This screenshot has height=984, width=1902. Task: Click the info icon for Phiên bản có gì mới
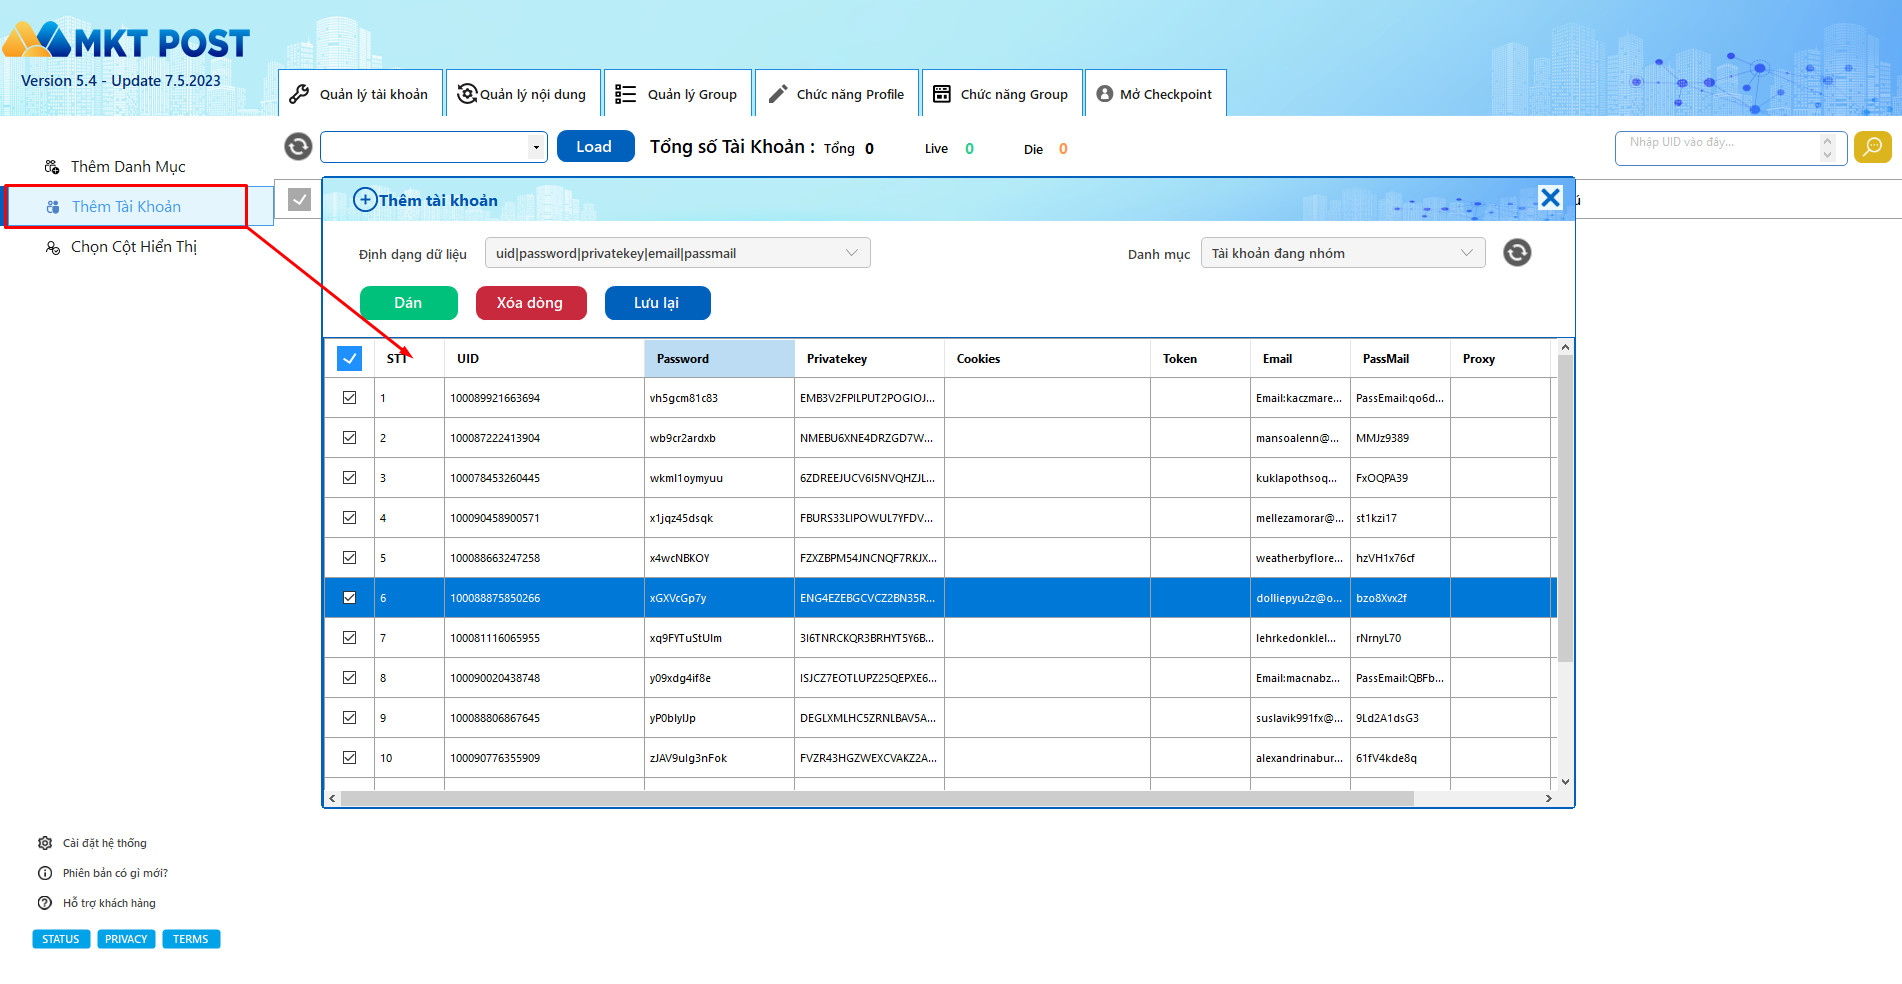click(45, 873)
